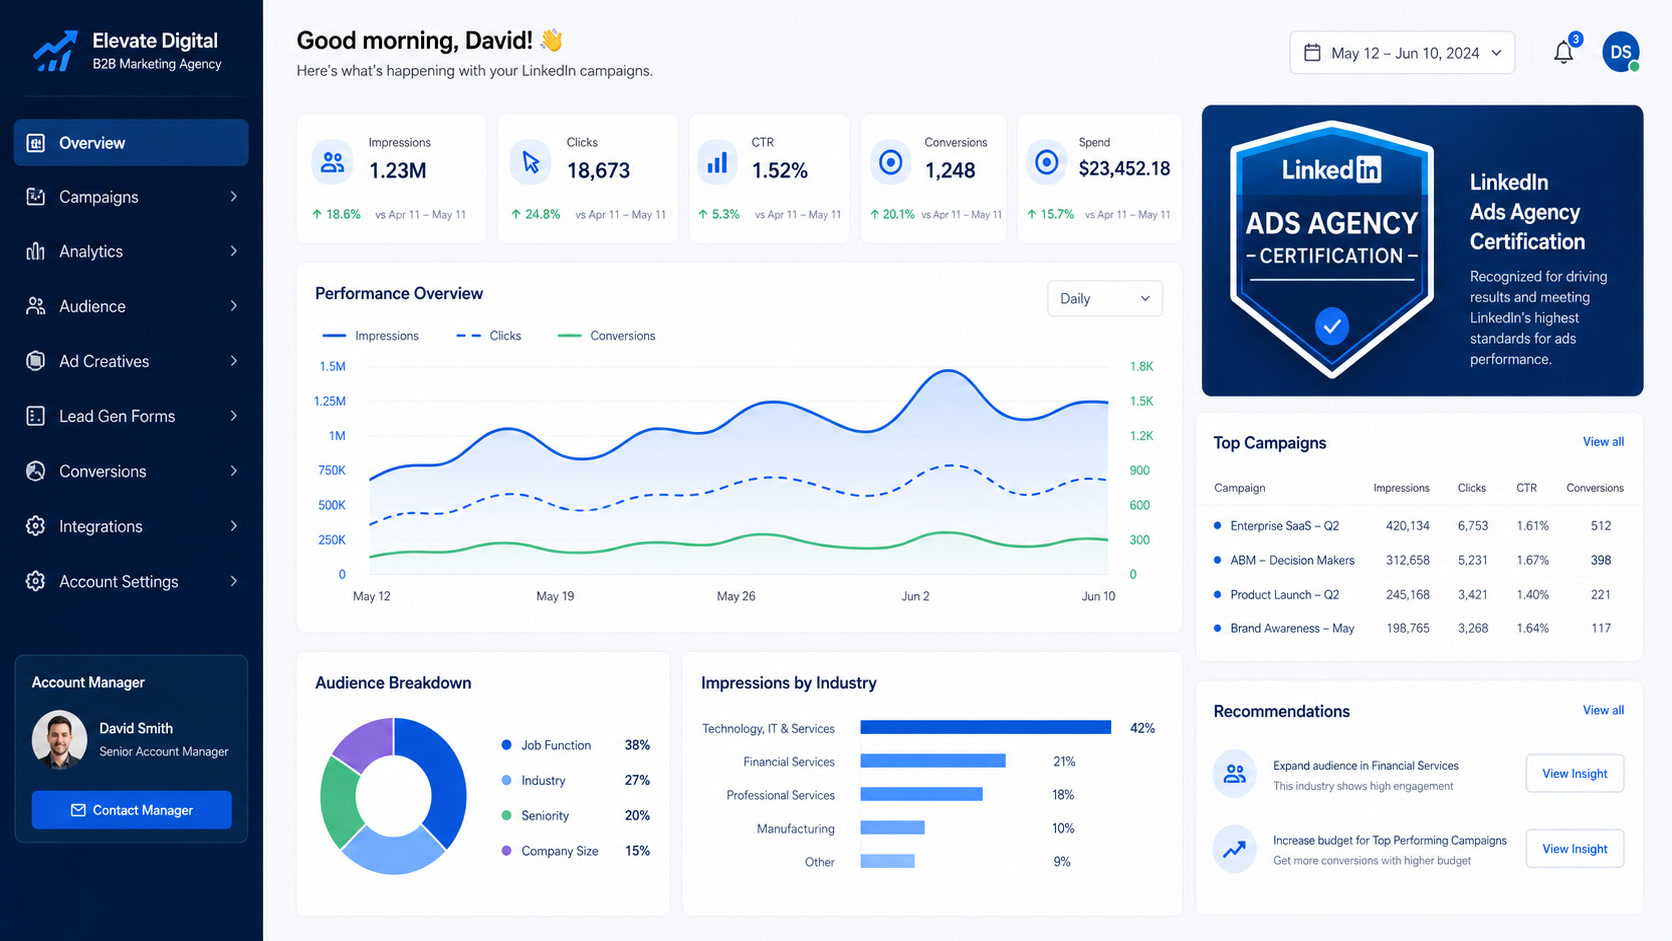Click the envelope icon on Contact Manager
Screen dimensions: 1672x941
78,810
